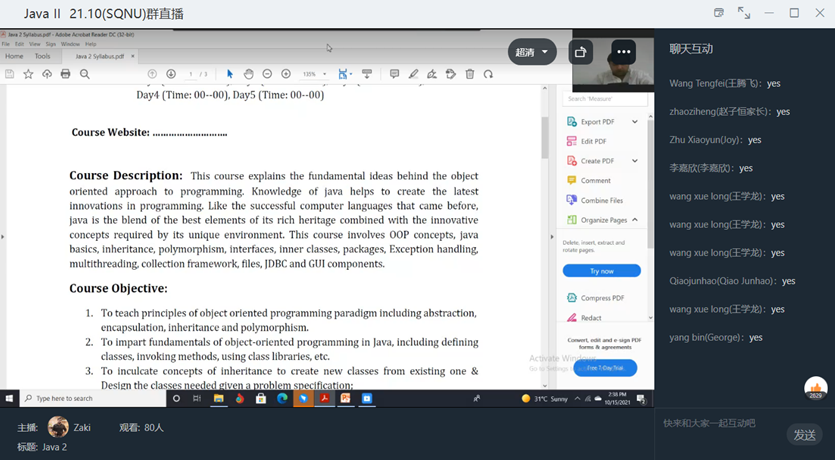The height and width of the screenshot is (460, 835).
Task: Select the Hand pan tool
Action: (248, 74)
